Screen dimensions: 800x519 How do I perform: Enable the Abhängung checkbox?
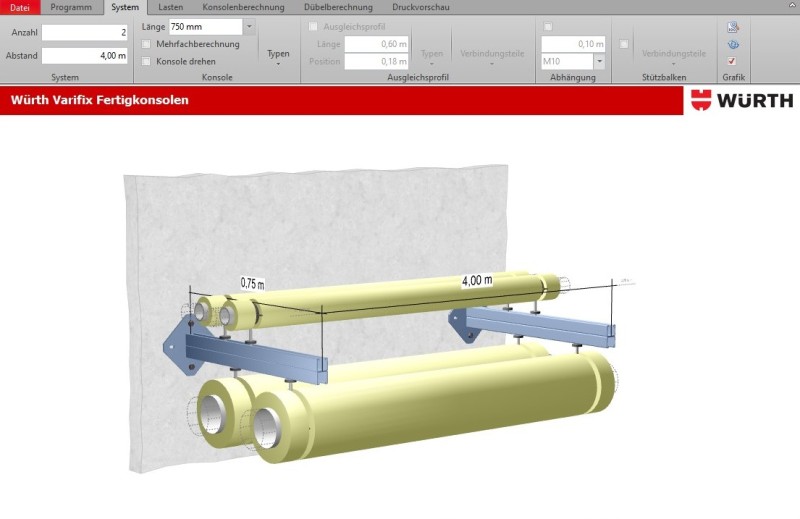tap(548, 27)
